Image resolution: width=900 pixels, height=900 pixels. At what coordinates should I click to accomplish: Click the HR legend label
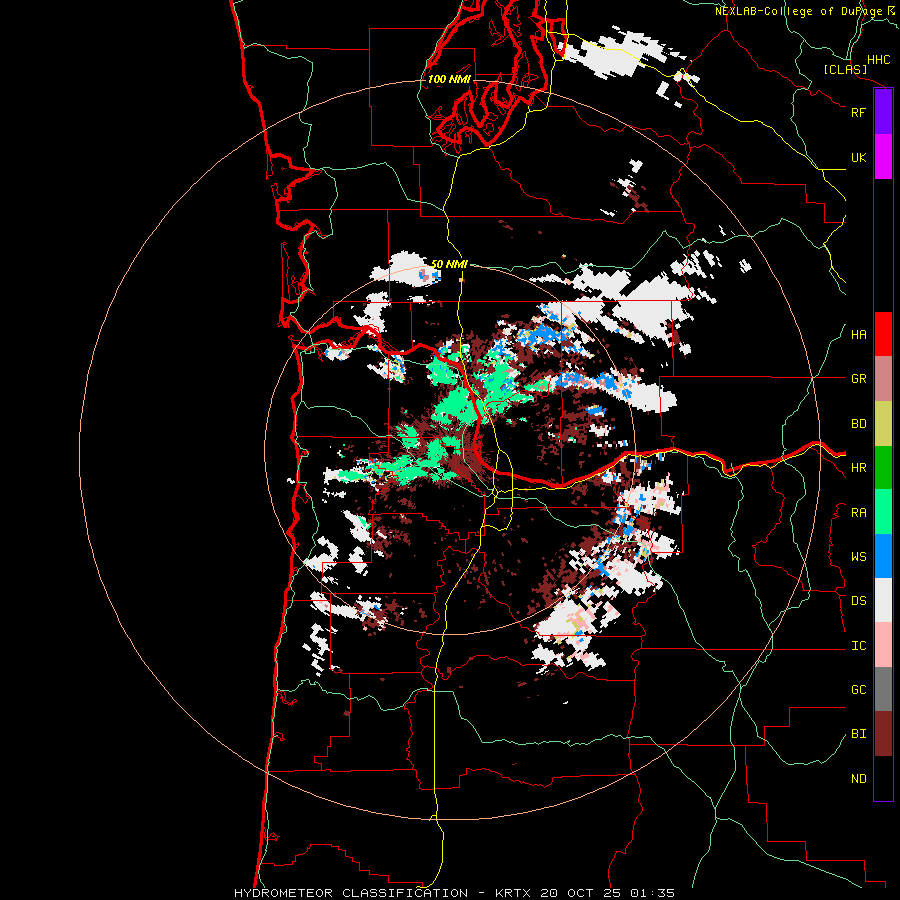[x=858, y=468]
